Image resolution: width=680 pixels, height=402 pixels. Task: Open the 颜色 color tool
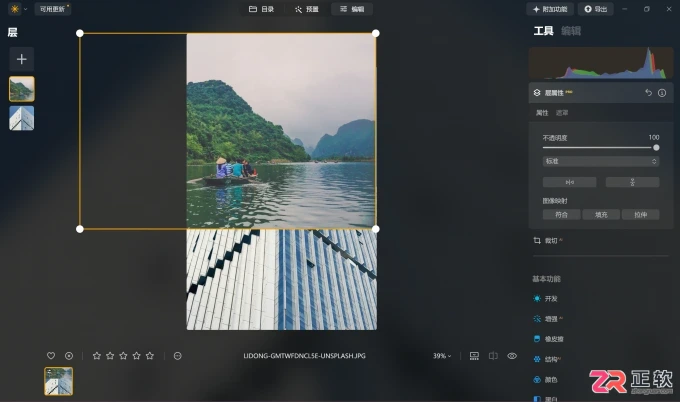pos(546,379)
